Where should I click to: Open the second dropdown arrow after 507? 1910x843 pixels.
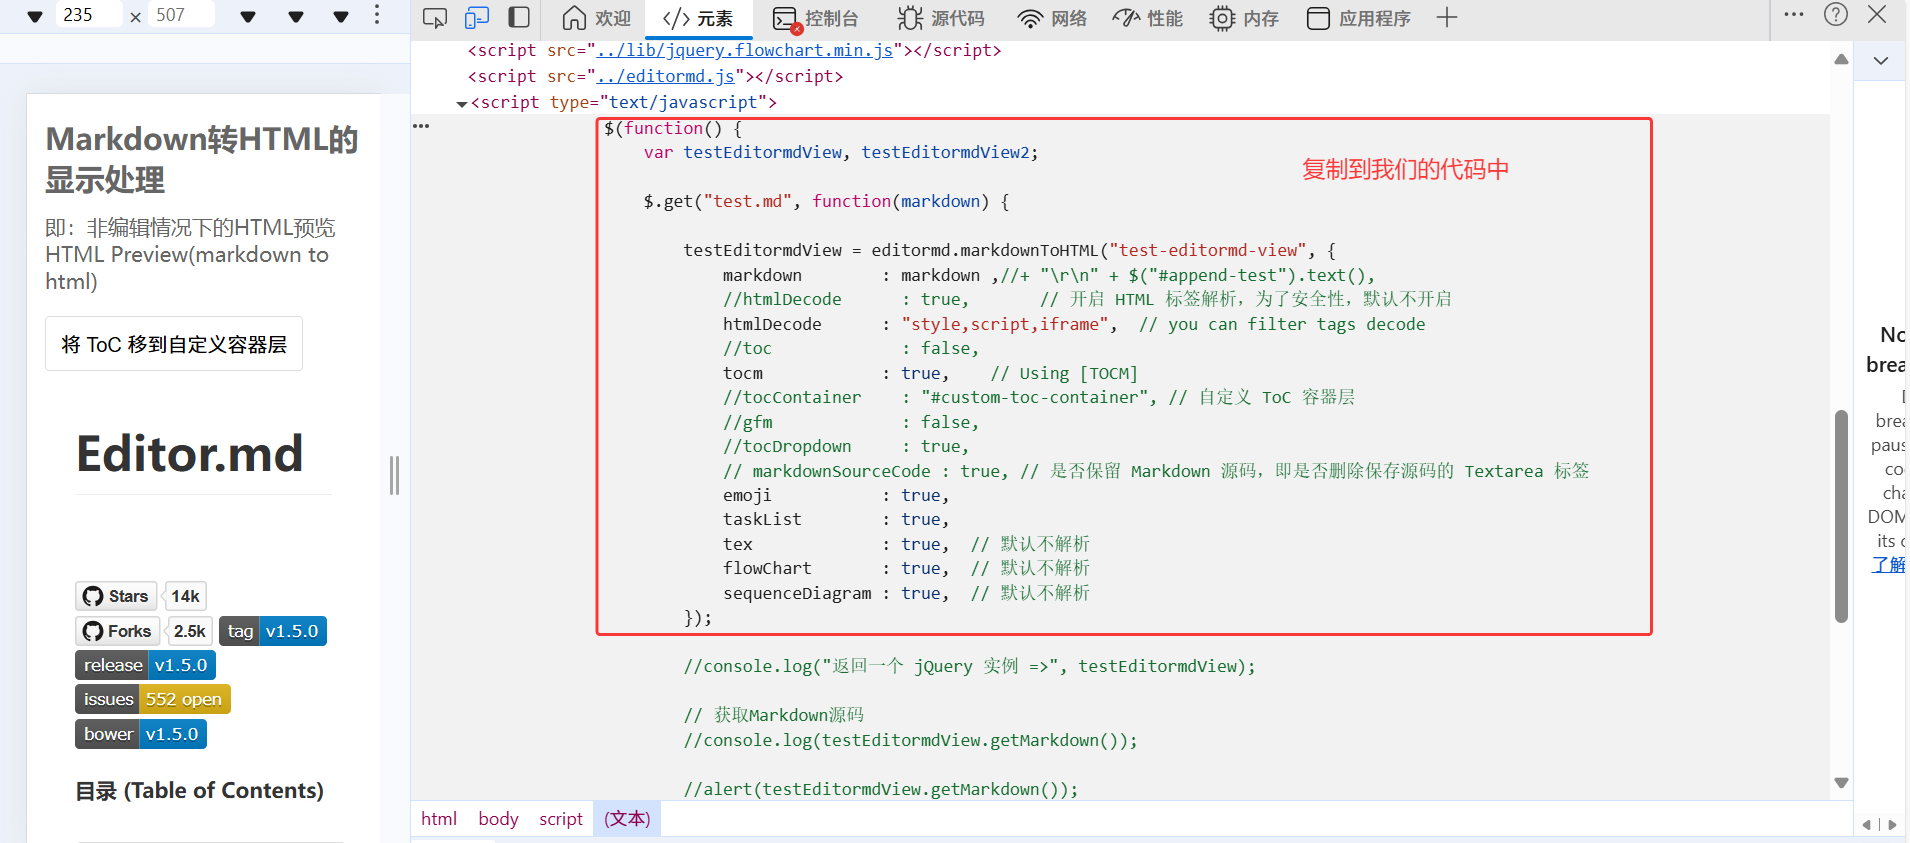[296, 17]
